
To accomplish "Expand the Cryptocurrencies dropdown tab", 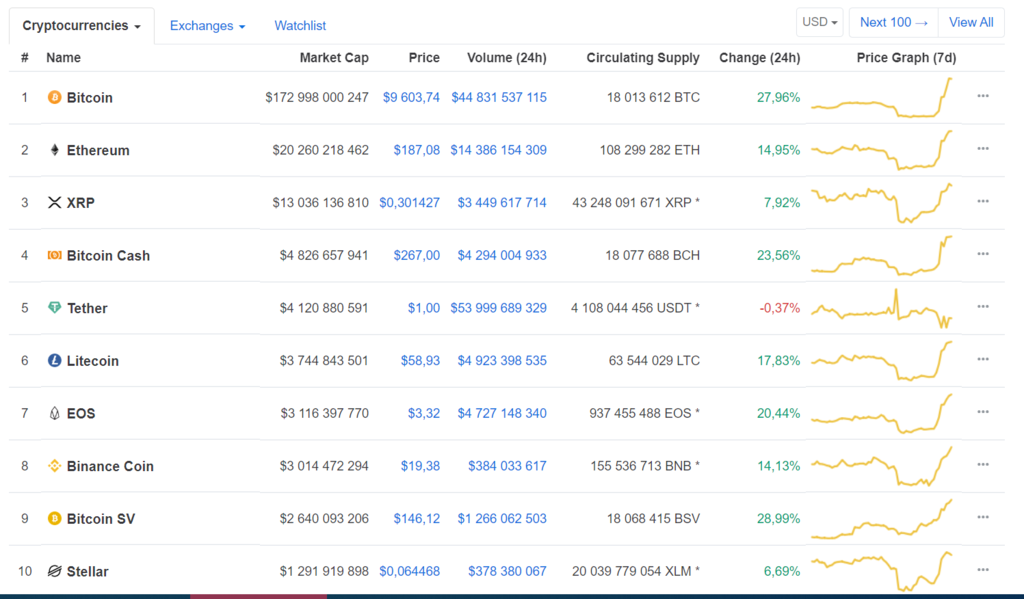I will [x=81, y=26].
